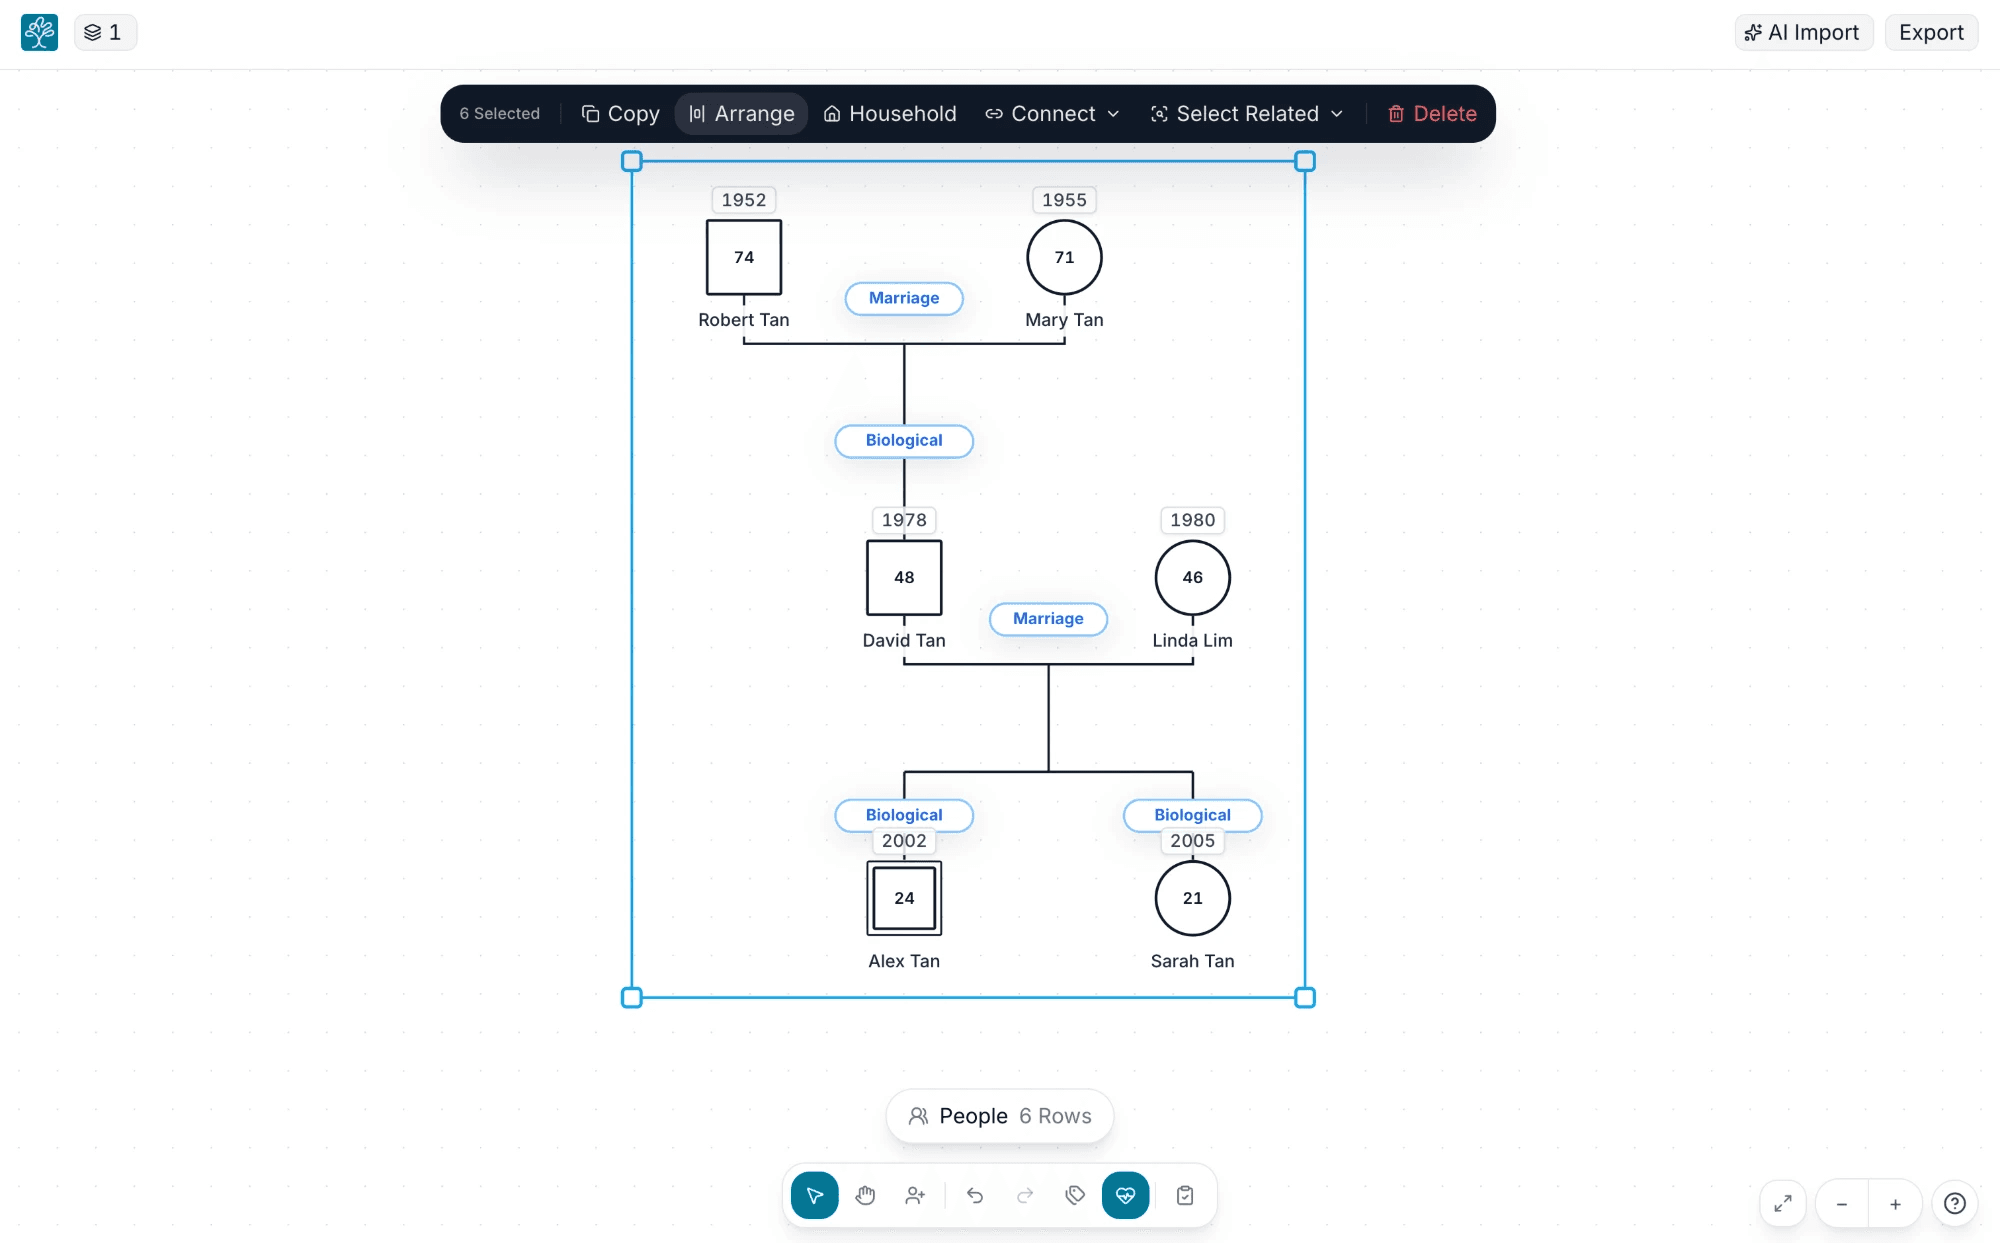
Task: Click the bottom-left selection handle
Action: click(x=632, y=997)
